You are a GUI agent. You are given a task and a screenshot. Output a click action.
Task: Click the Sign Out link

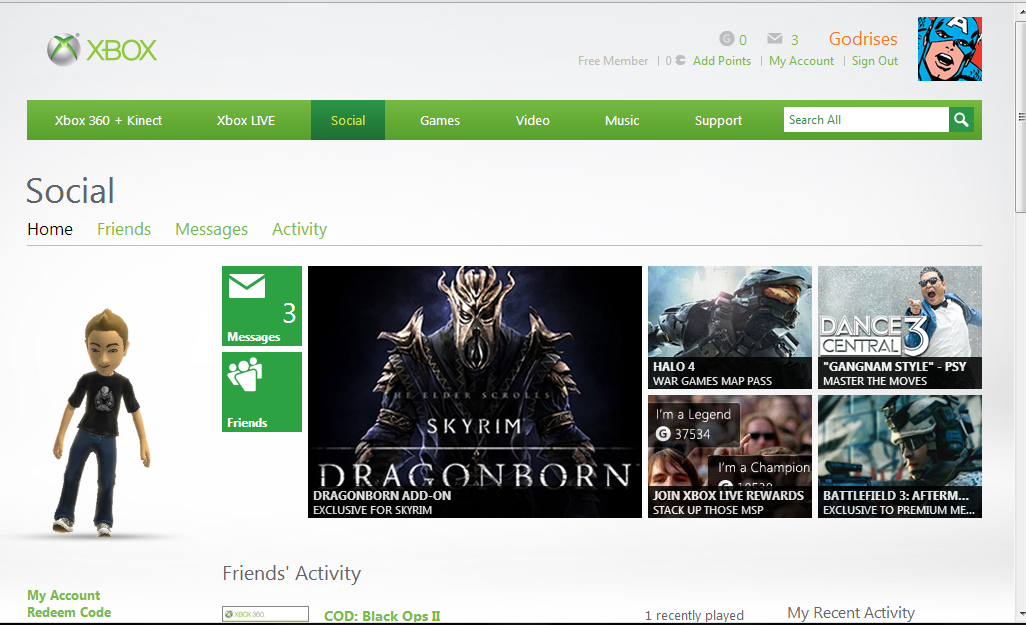coord(875,61)
